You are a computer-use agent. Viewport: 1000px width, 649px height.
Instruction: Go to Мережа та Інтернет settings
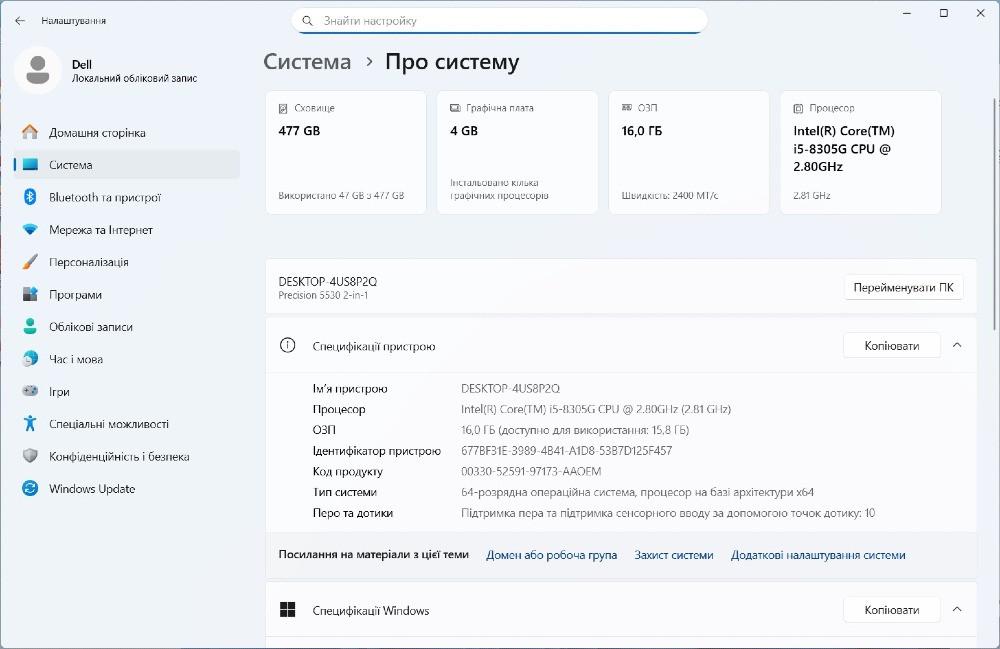click(127, 230)
